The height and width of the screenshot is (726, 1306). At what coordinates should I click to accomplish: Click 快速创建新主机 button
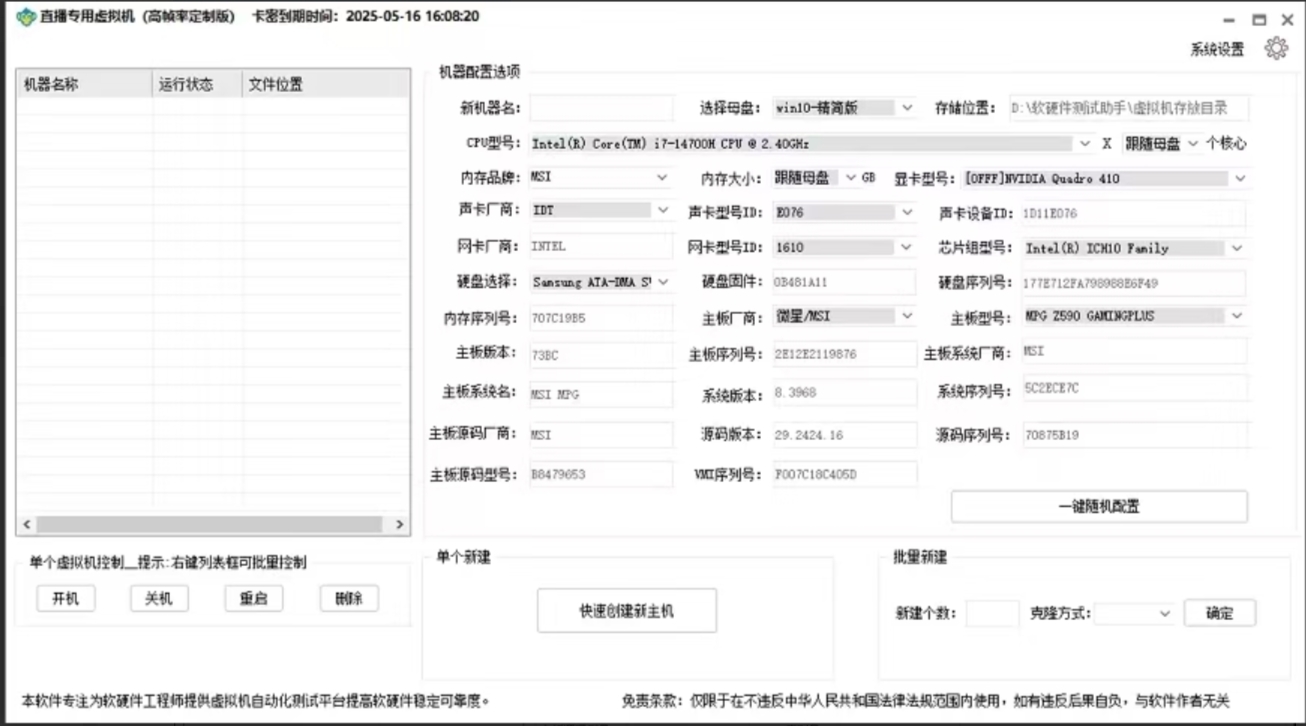point(626,611)
